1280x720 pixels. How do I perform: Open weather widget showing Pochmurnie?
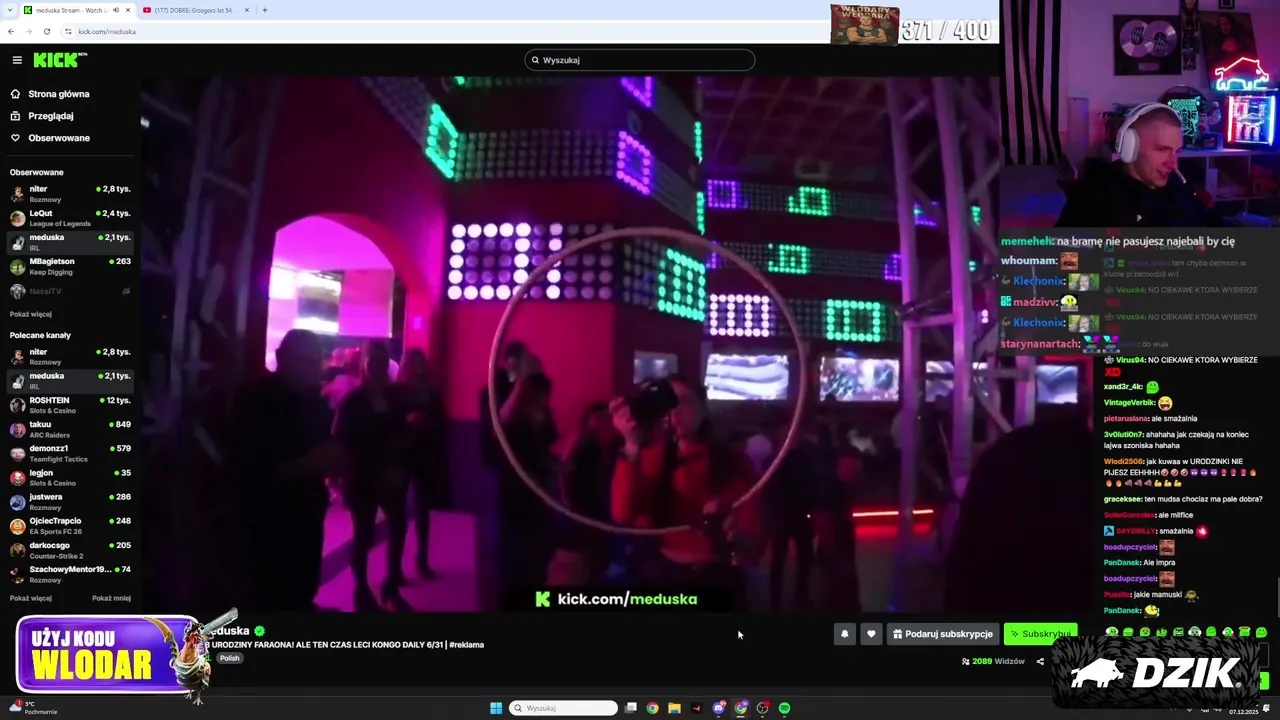click(x=33, y=708)
